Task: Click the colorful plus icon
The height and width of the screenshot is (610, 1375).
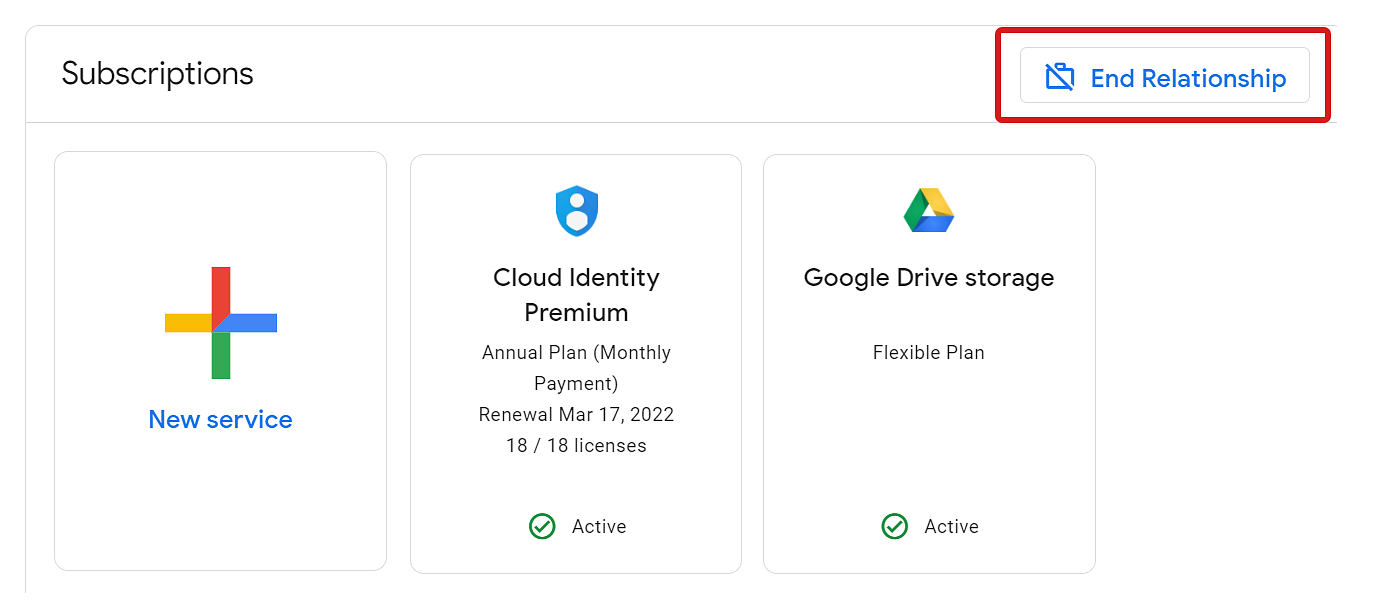Action: 221,323
